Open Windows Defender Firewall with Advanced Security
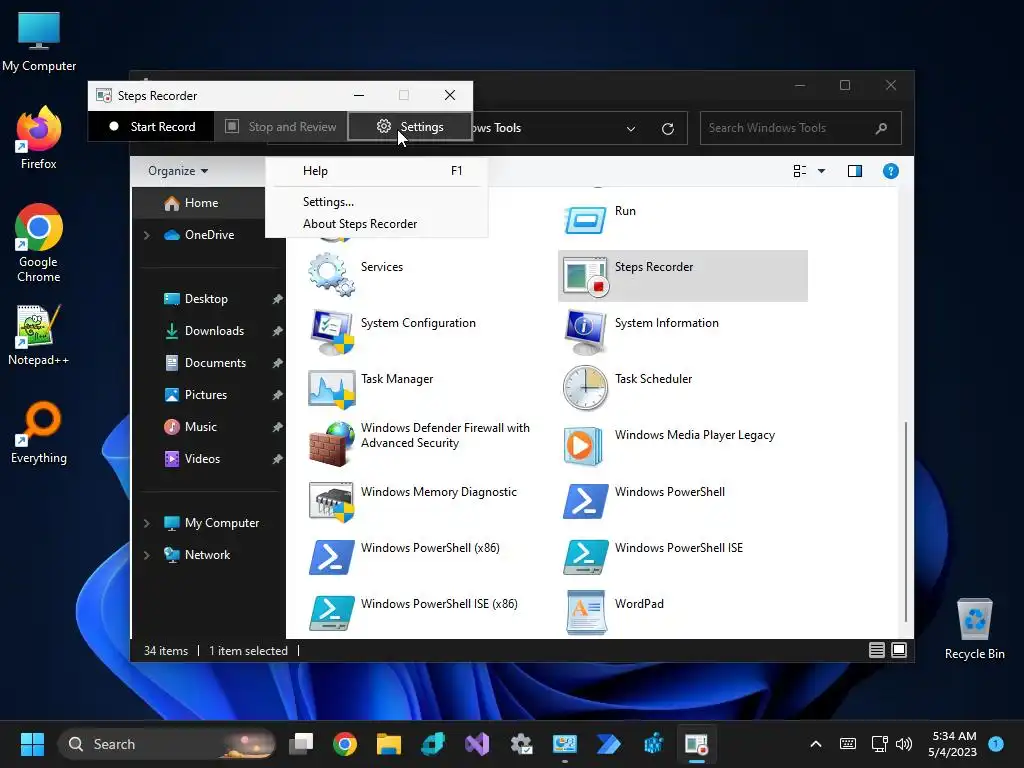Screen dimensions: 1024x768 coord(332,444)
